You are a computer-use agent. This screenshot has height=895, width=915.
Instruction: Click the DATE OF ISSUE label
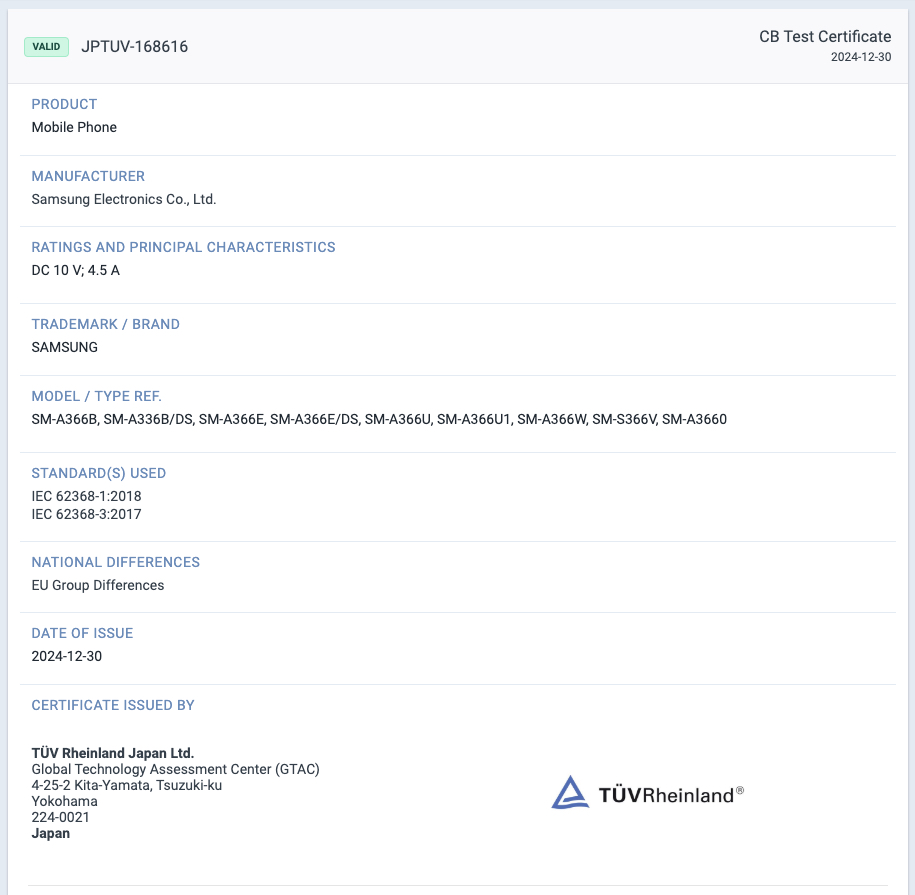[x=82, y=633]
